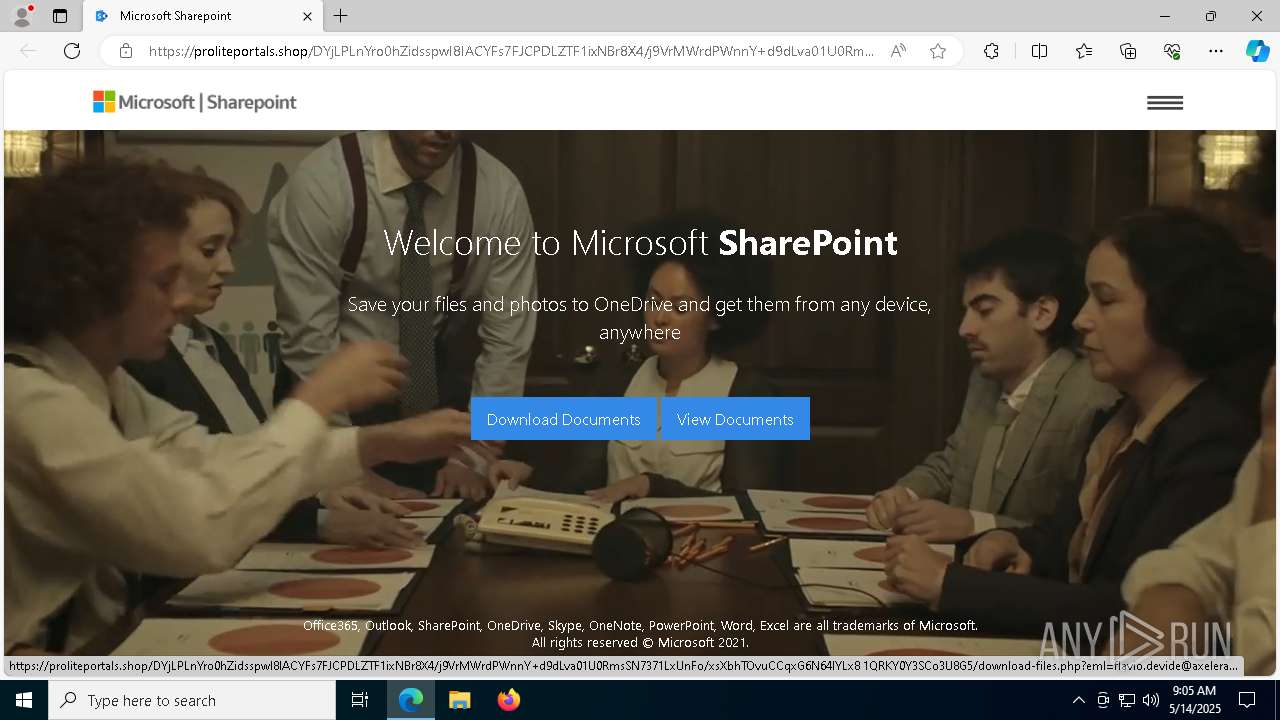The width and height of the screenshot is (1280, 720).
Task: Refresh the current page
Action: (72, 51)
